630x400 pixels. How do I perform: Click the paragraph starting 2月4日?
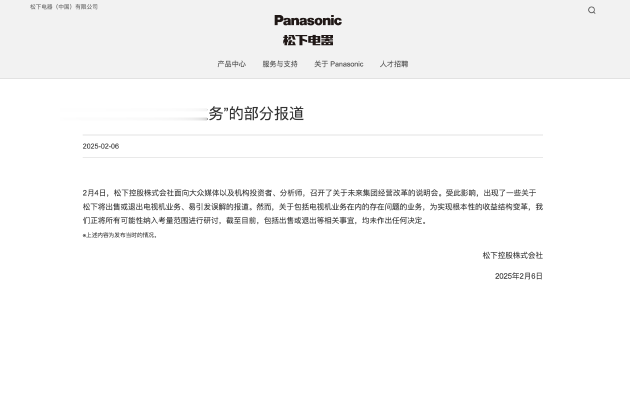click(x=313, y=206)
